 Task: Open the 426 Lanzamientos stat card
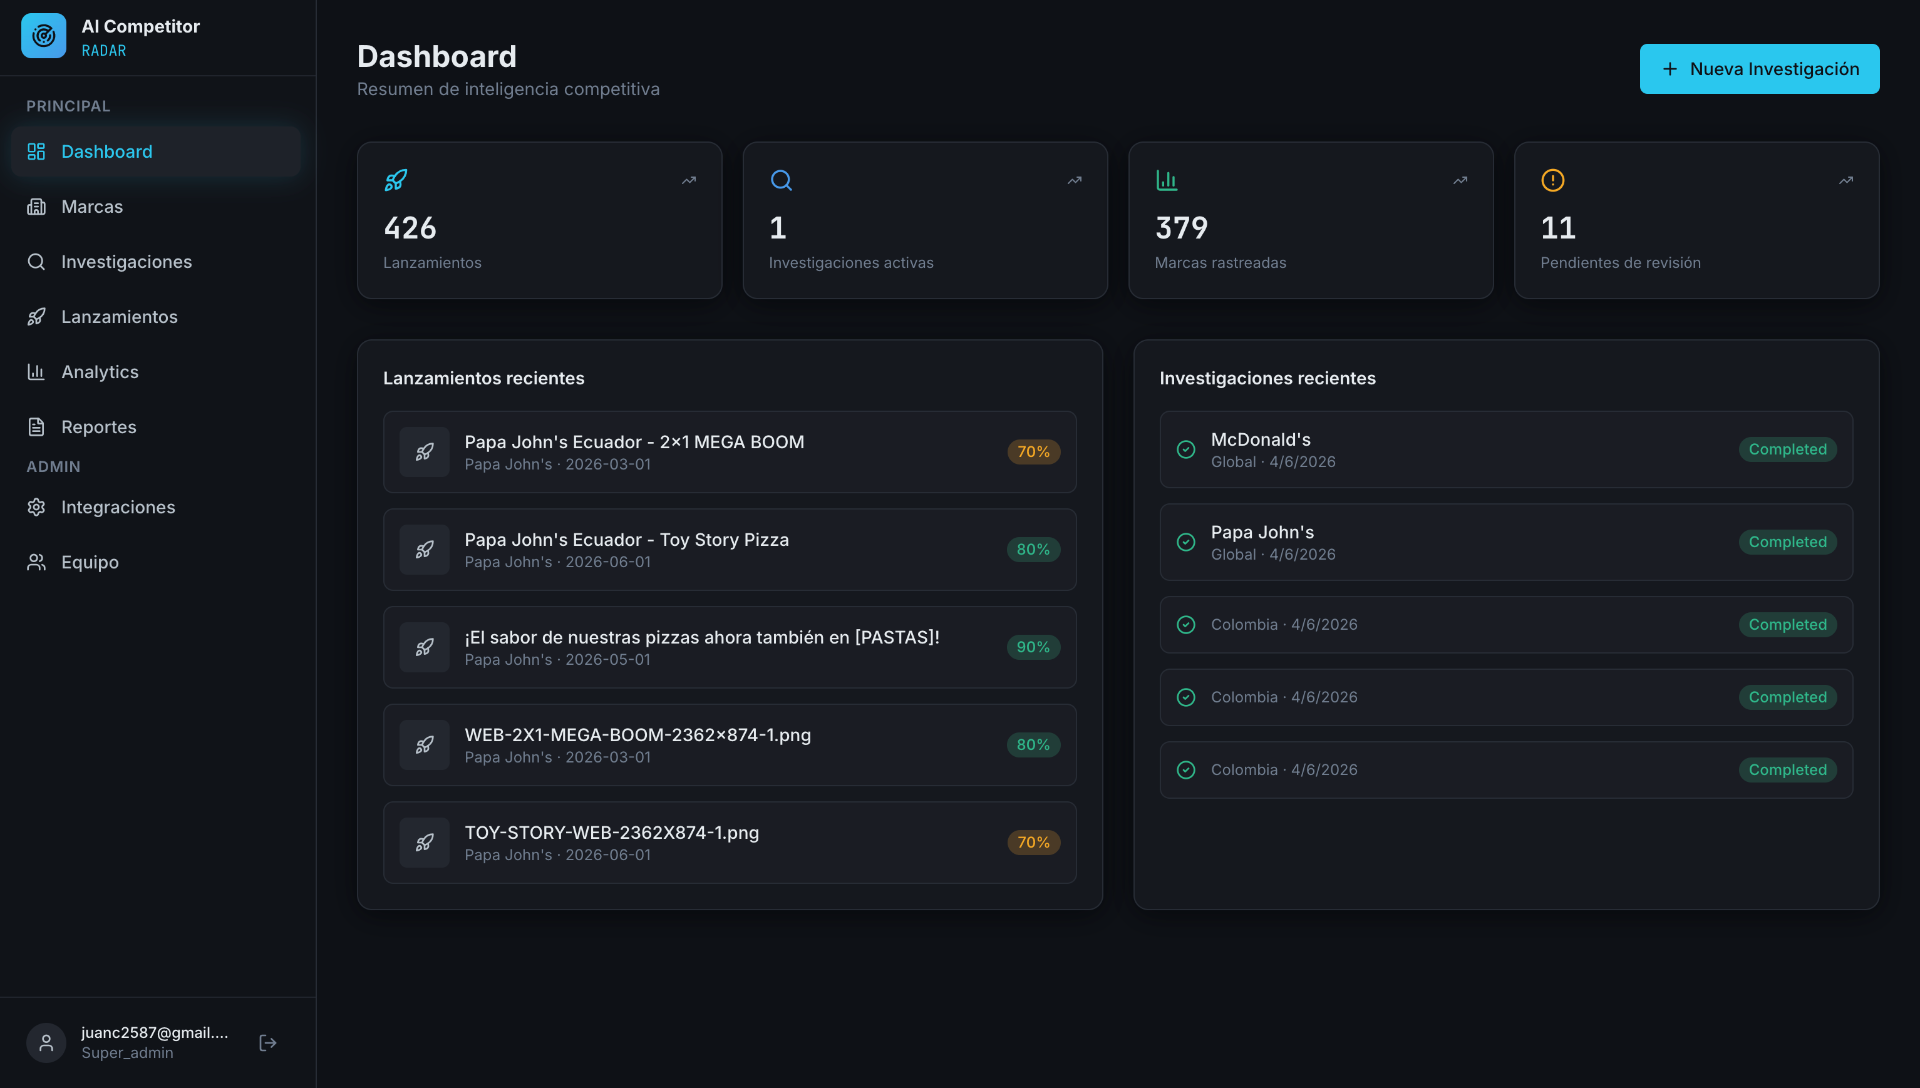540,220
